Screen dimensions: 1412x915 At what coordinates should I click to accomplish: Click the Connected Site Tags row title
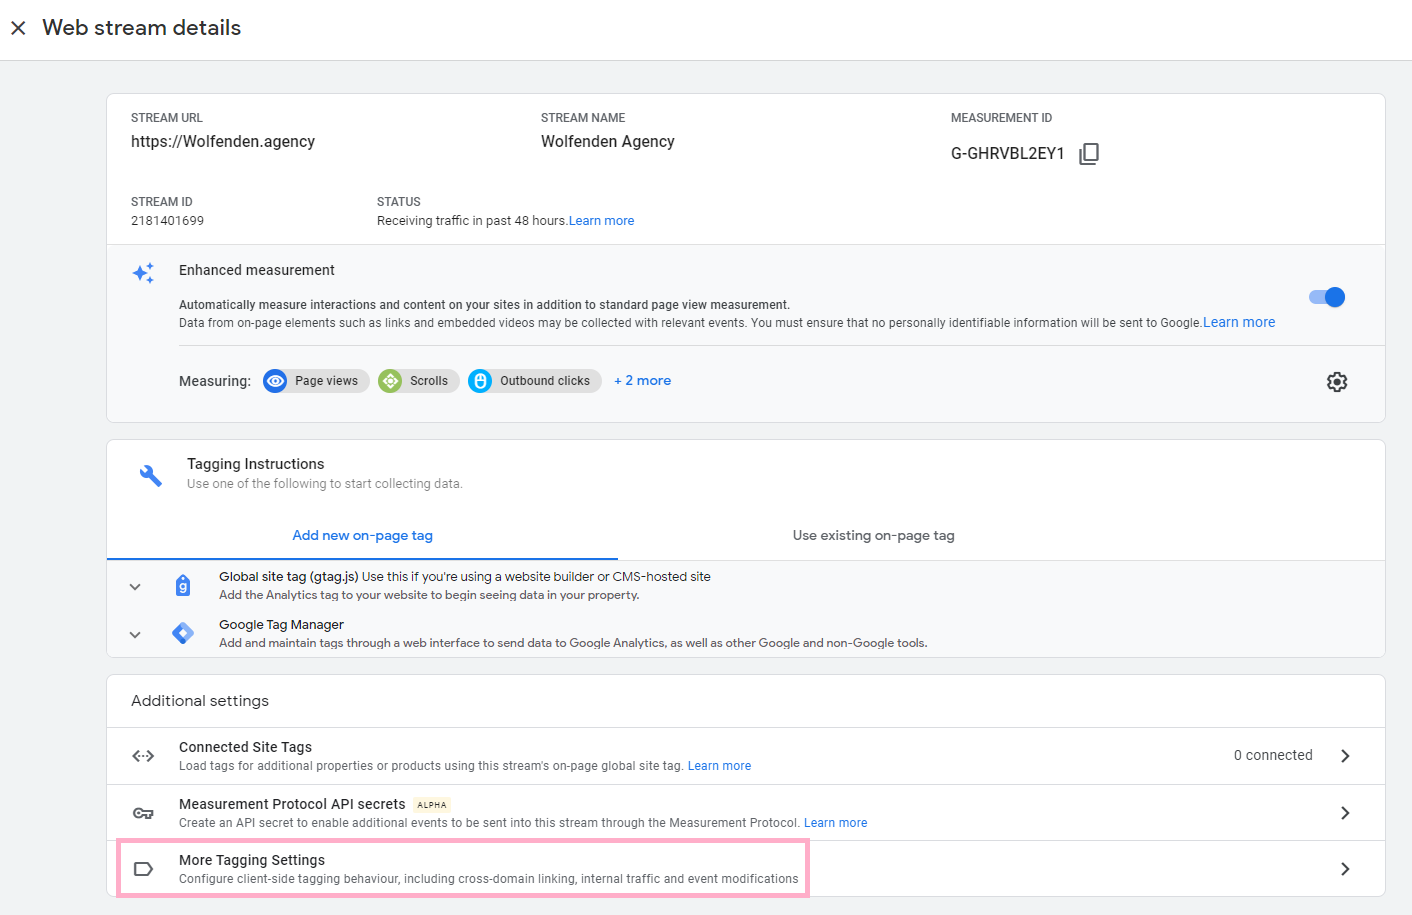coord(245,747)
